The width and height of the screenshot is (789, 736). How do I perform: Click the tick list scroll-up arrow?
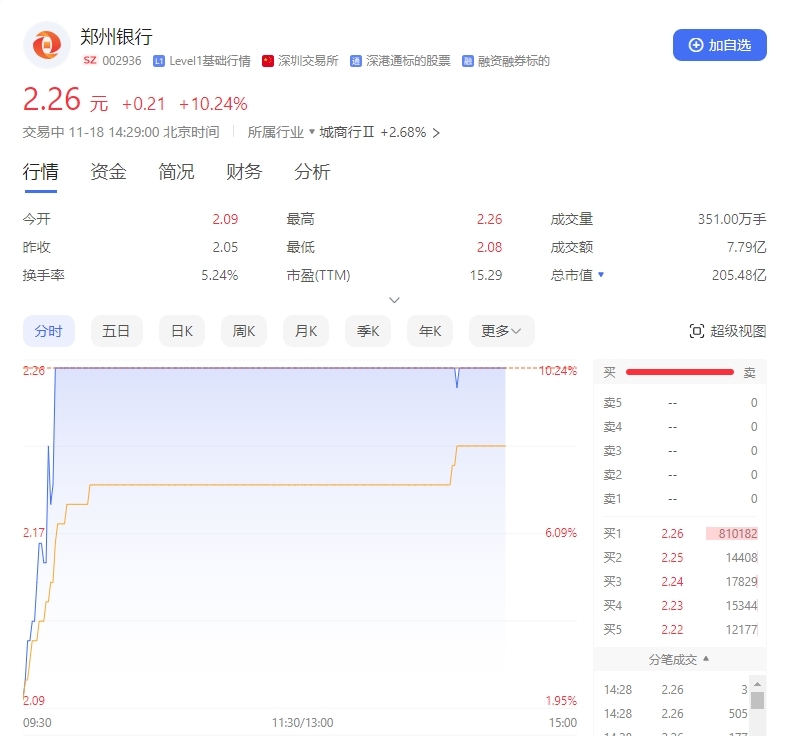pyautogui.click(x=757, y=684)
